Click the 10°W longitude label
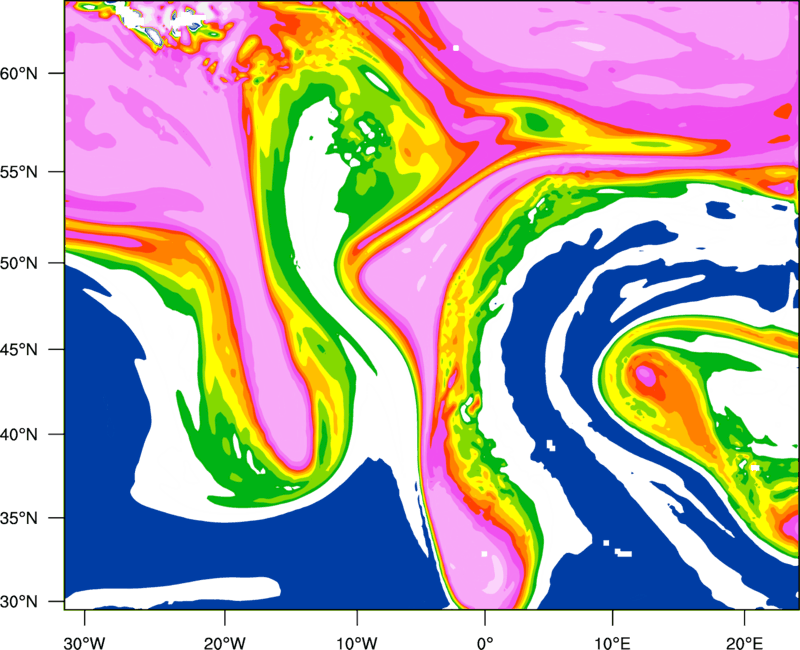800x650 pixels. [357, 643]
